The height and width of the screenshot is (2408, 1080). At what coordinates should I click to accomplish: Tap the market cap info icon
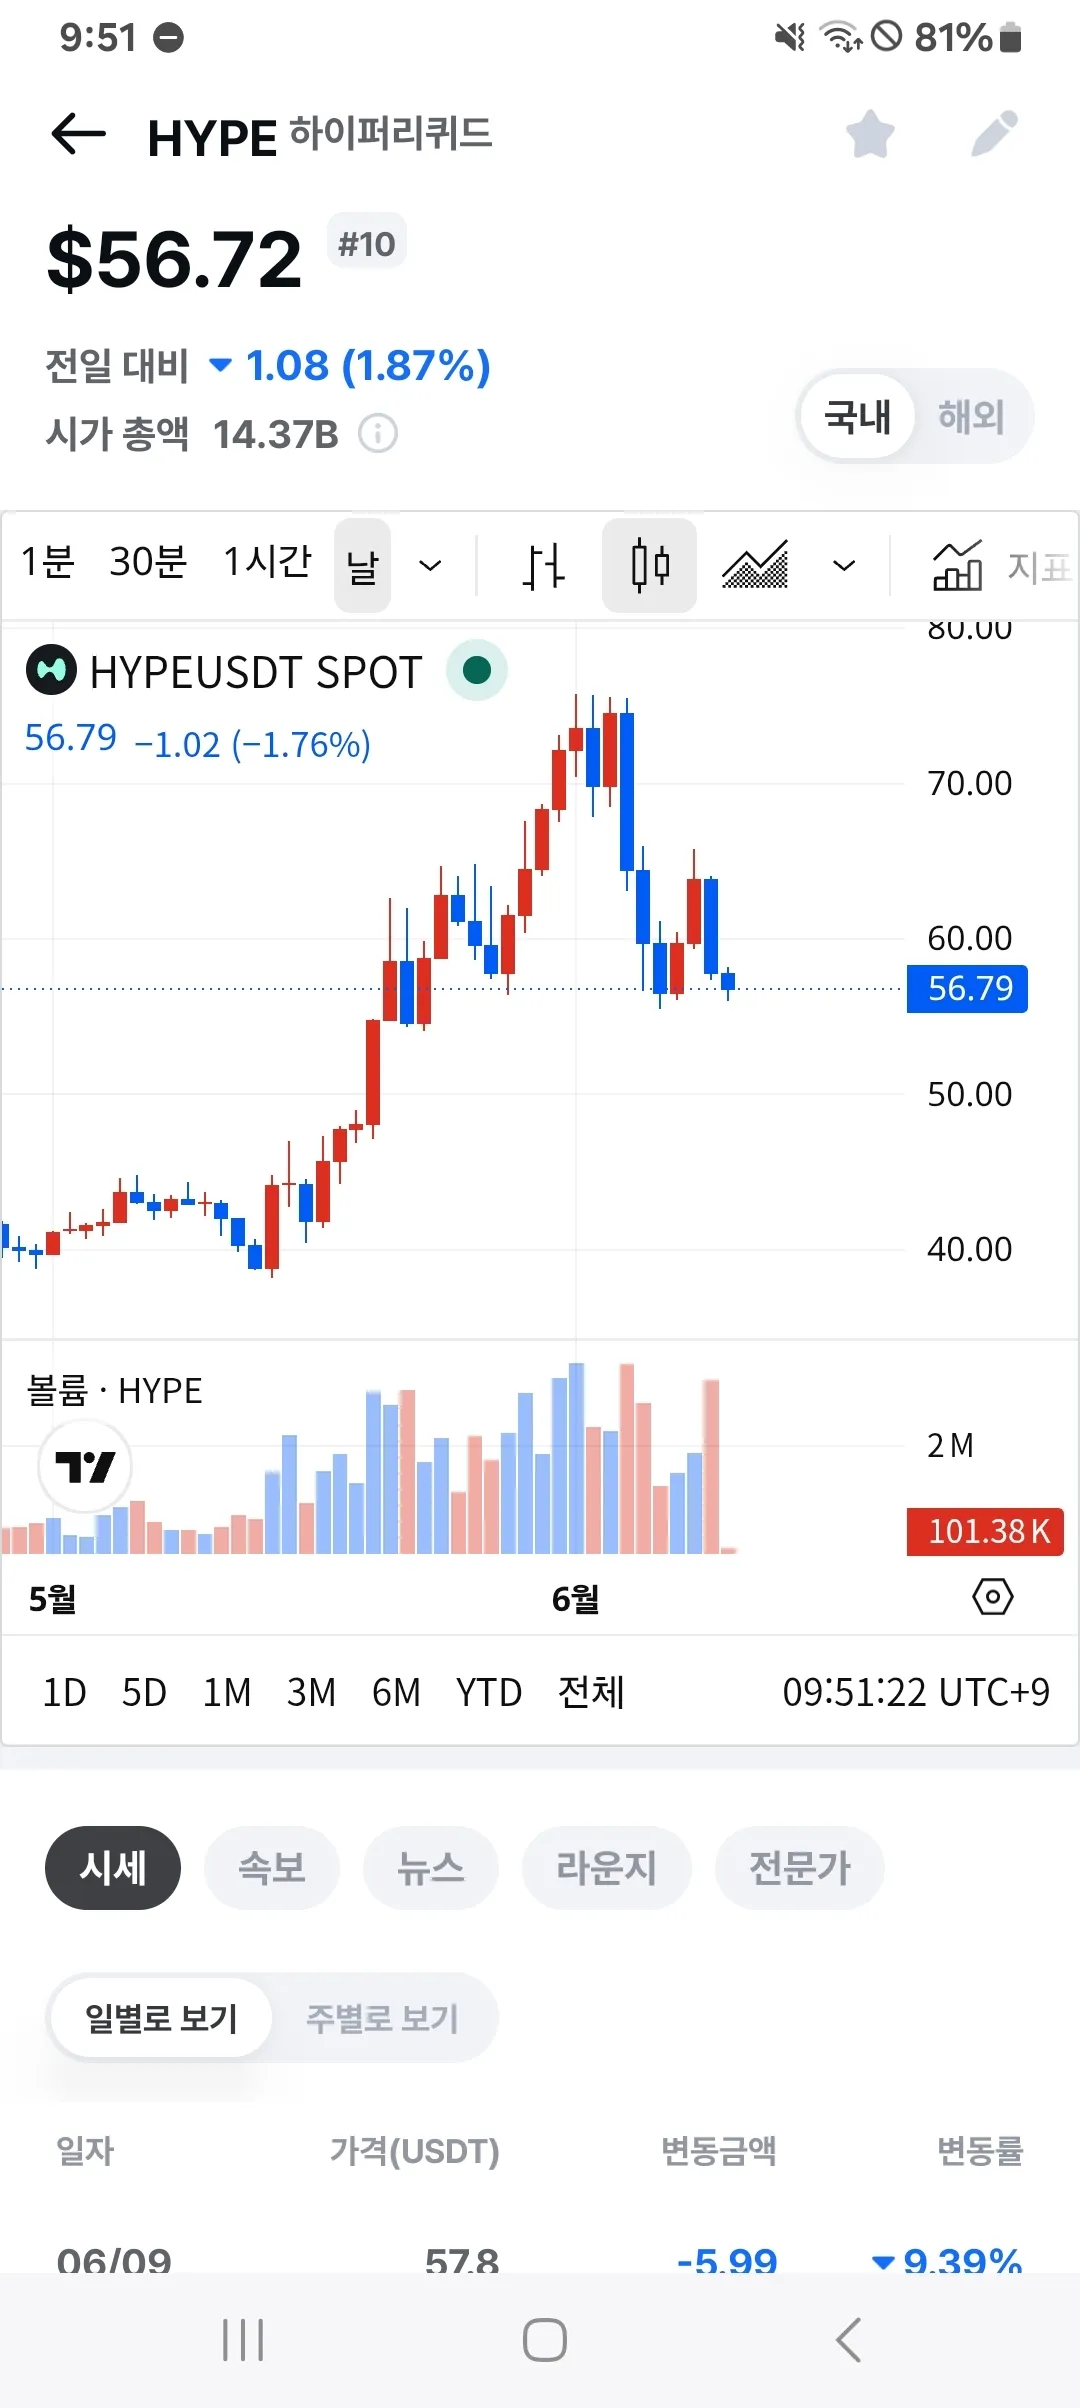[x=378, y=434]
